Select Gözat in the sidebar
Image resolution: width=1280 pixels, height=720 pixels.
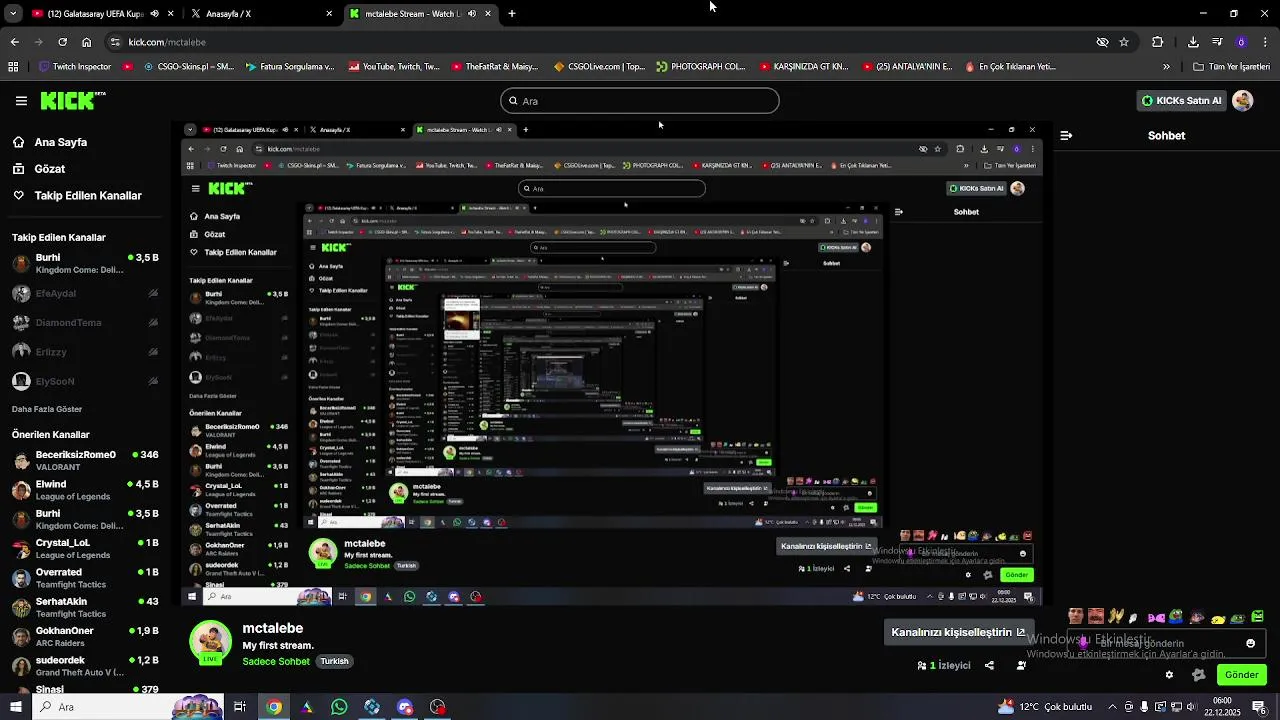click(x=50, y=169)
